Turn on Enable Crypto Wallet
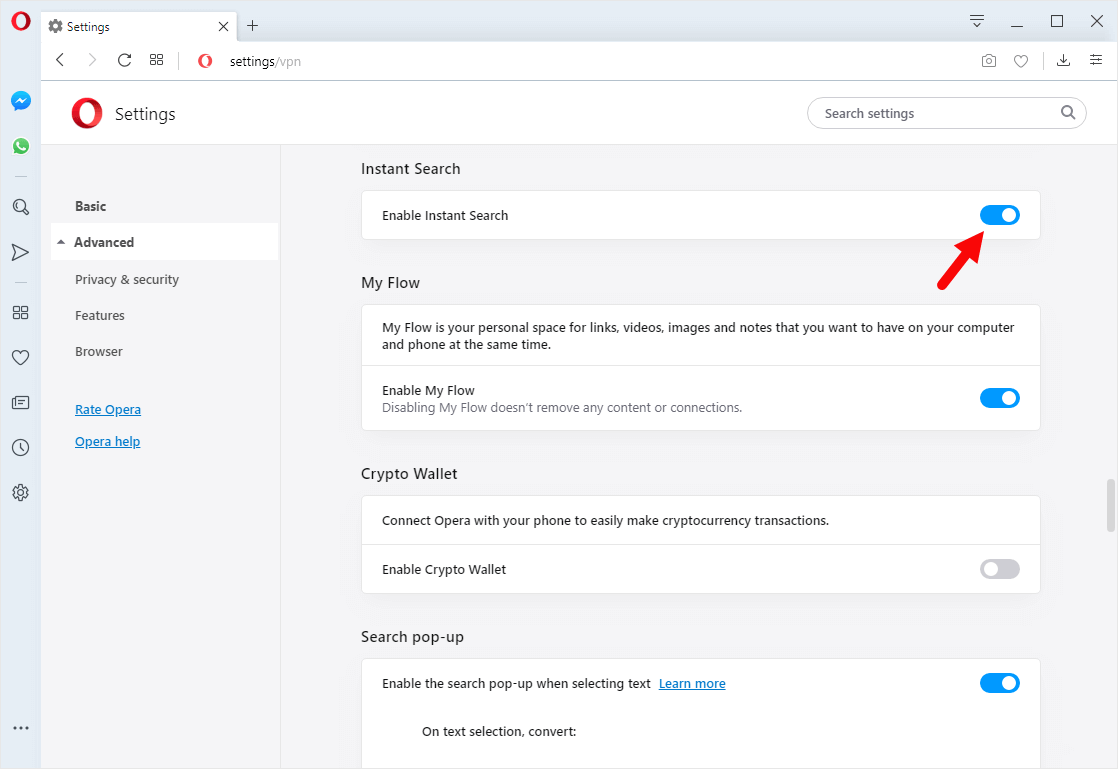The image size is (1118, 769). pos(1000,569)
